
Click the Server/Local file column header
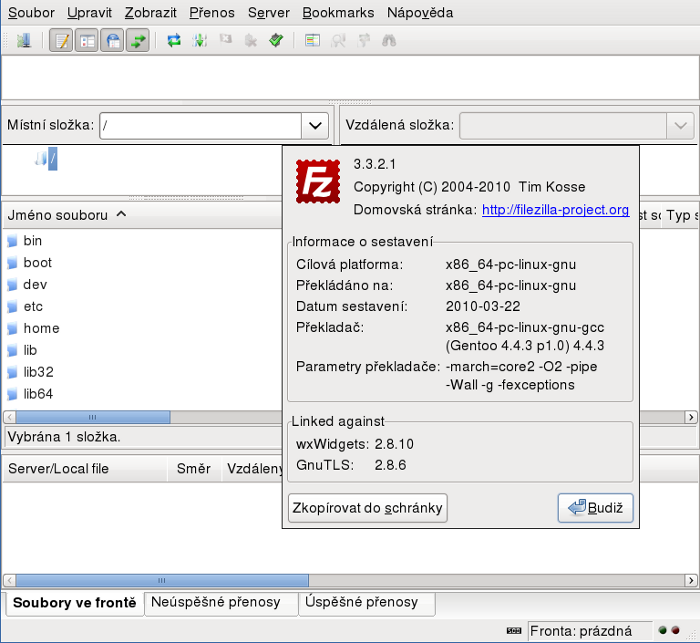click(85, 469)
